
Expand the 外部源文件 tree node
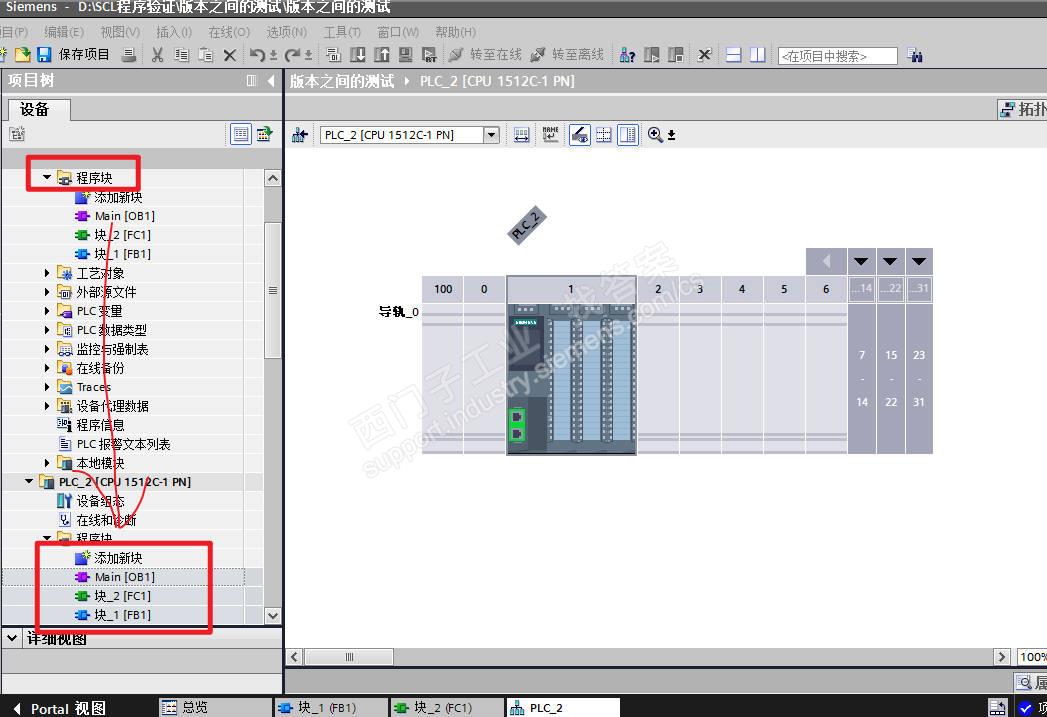[x=47, y=292]
